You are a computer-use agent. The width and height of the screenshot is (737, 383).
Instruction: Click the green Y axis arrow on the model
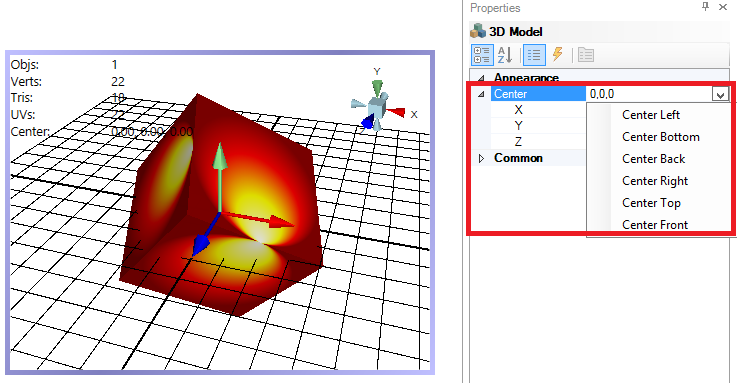[220, 177]
